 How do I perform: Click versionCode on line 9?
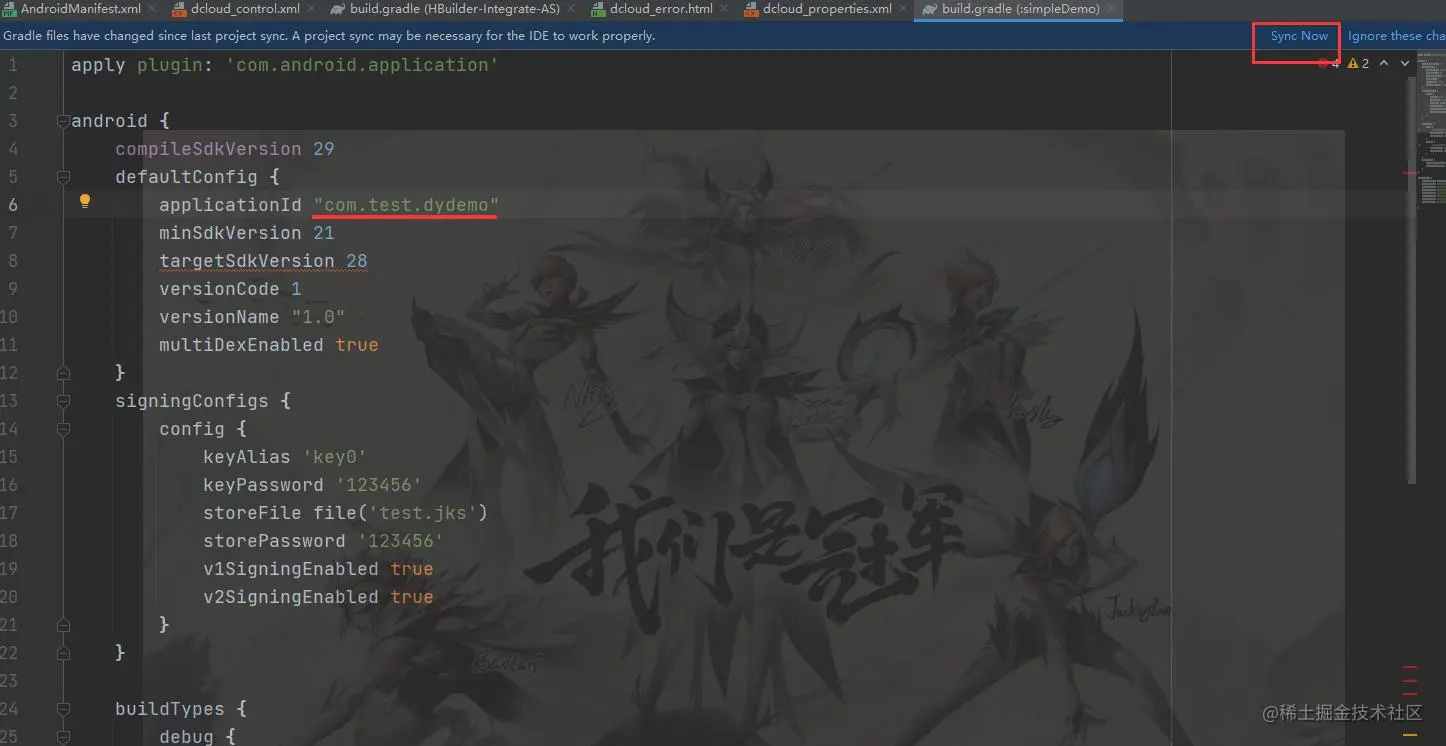219,289
